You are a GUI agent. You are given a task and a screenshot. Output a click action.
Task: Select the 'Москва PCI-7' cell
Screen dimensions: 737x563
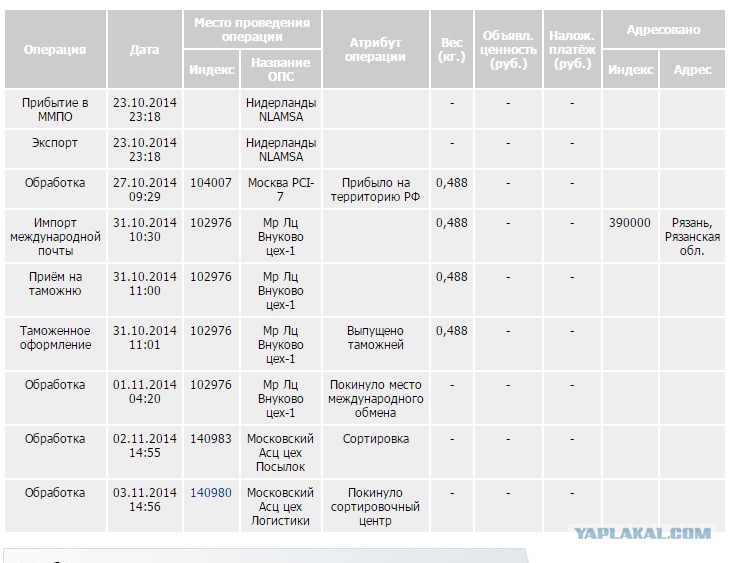pyautogui.click(x=281, y=189)
